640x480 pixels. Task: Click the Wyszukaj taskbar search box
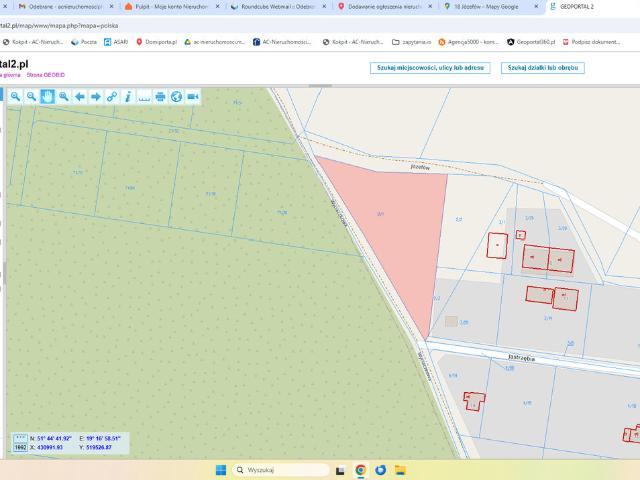(281, 470)
